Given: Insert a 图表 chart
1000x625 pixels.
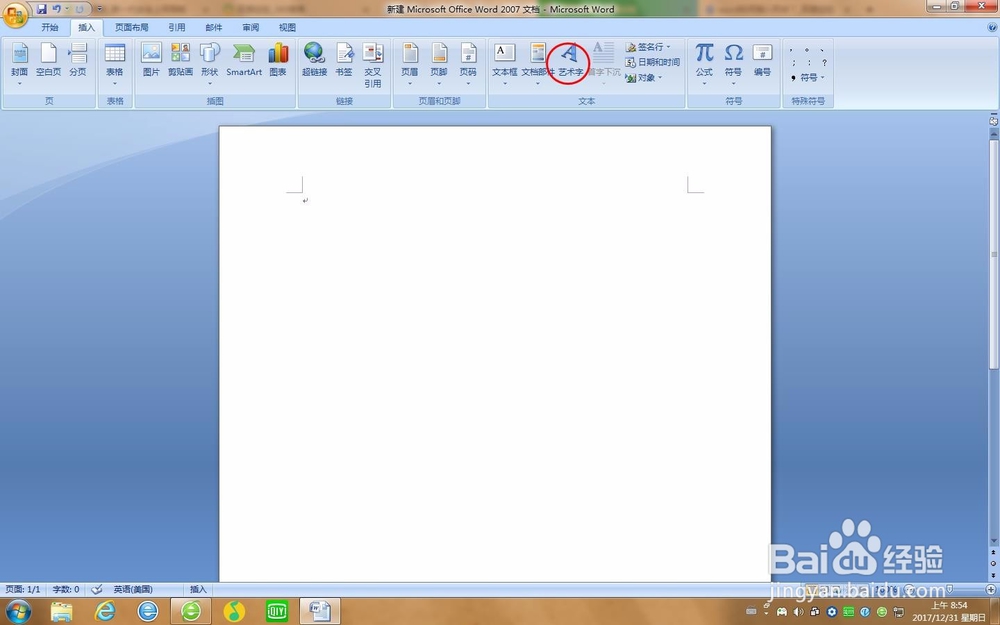Looking at the screenshot, I should [278, 61].
